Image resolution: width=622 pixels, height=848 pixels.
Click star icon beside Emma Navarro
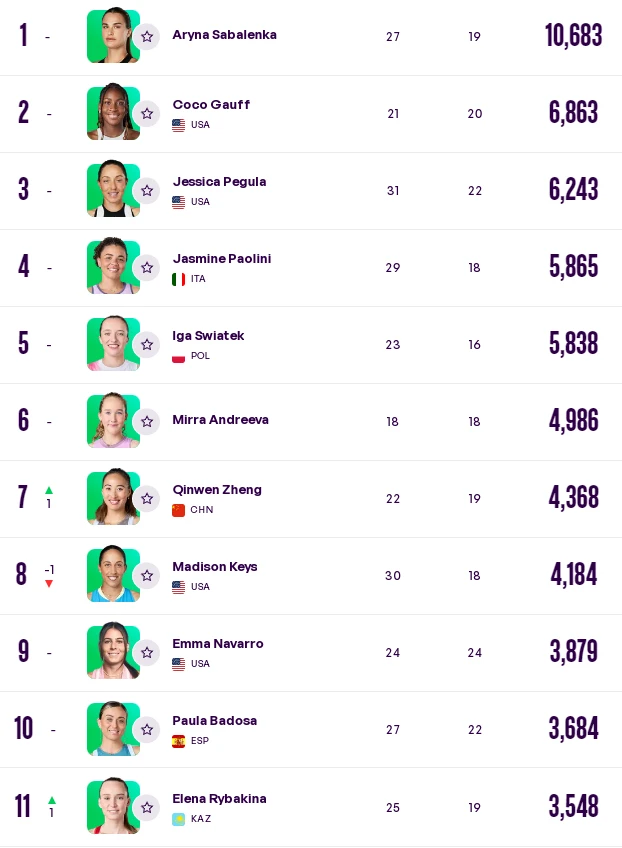click(x=147, y=653)
